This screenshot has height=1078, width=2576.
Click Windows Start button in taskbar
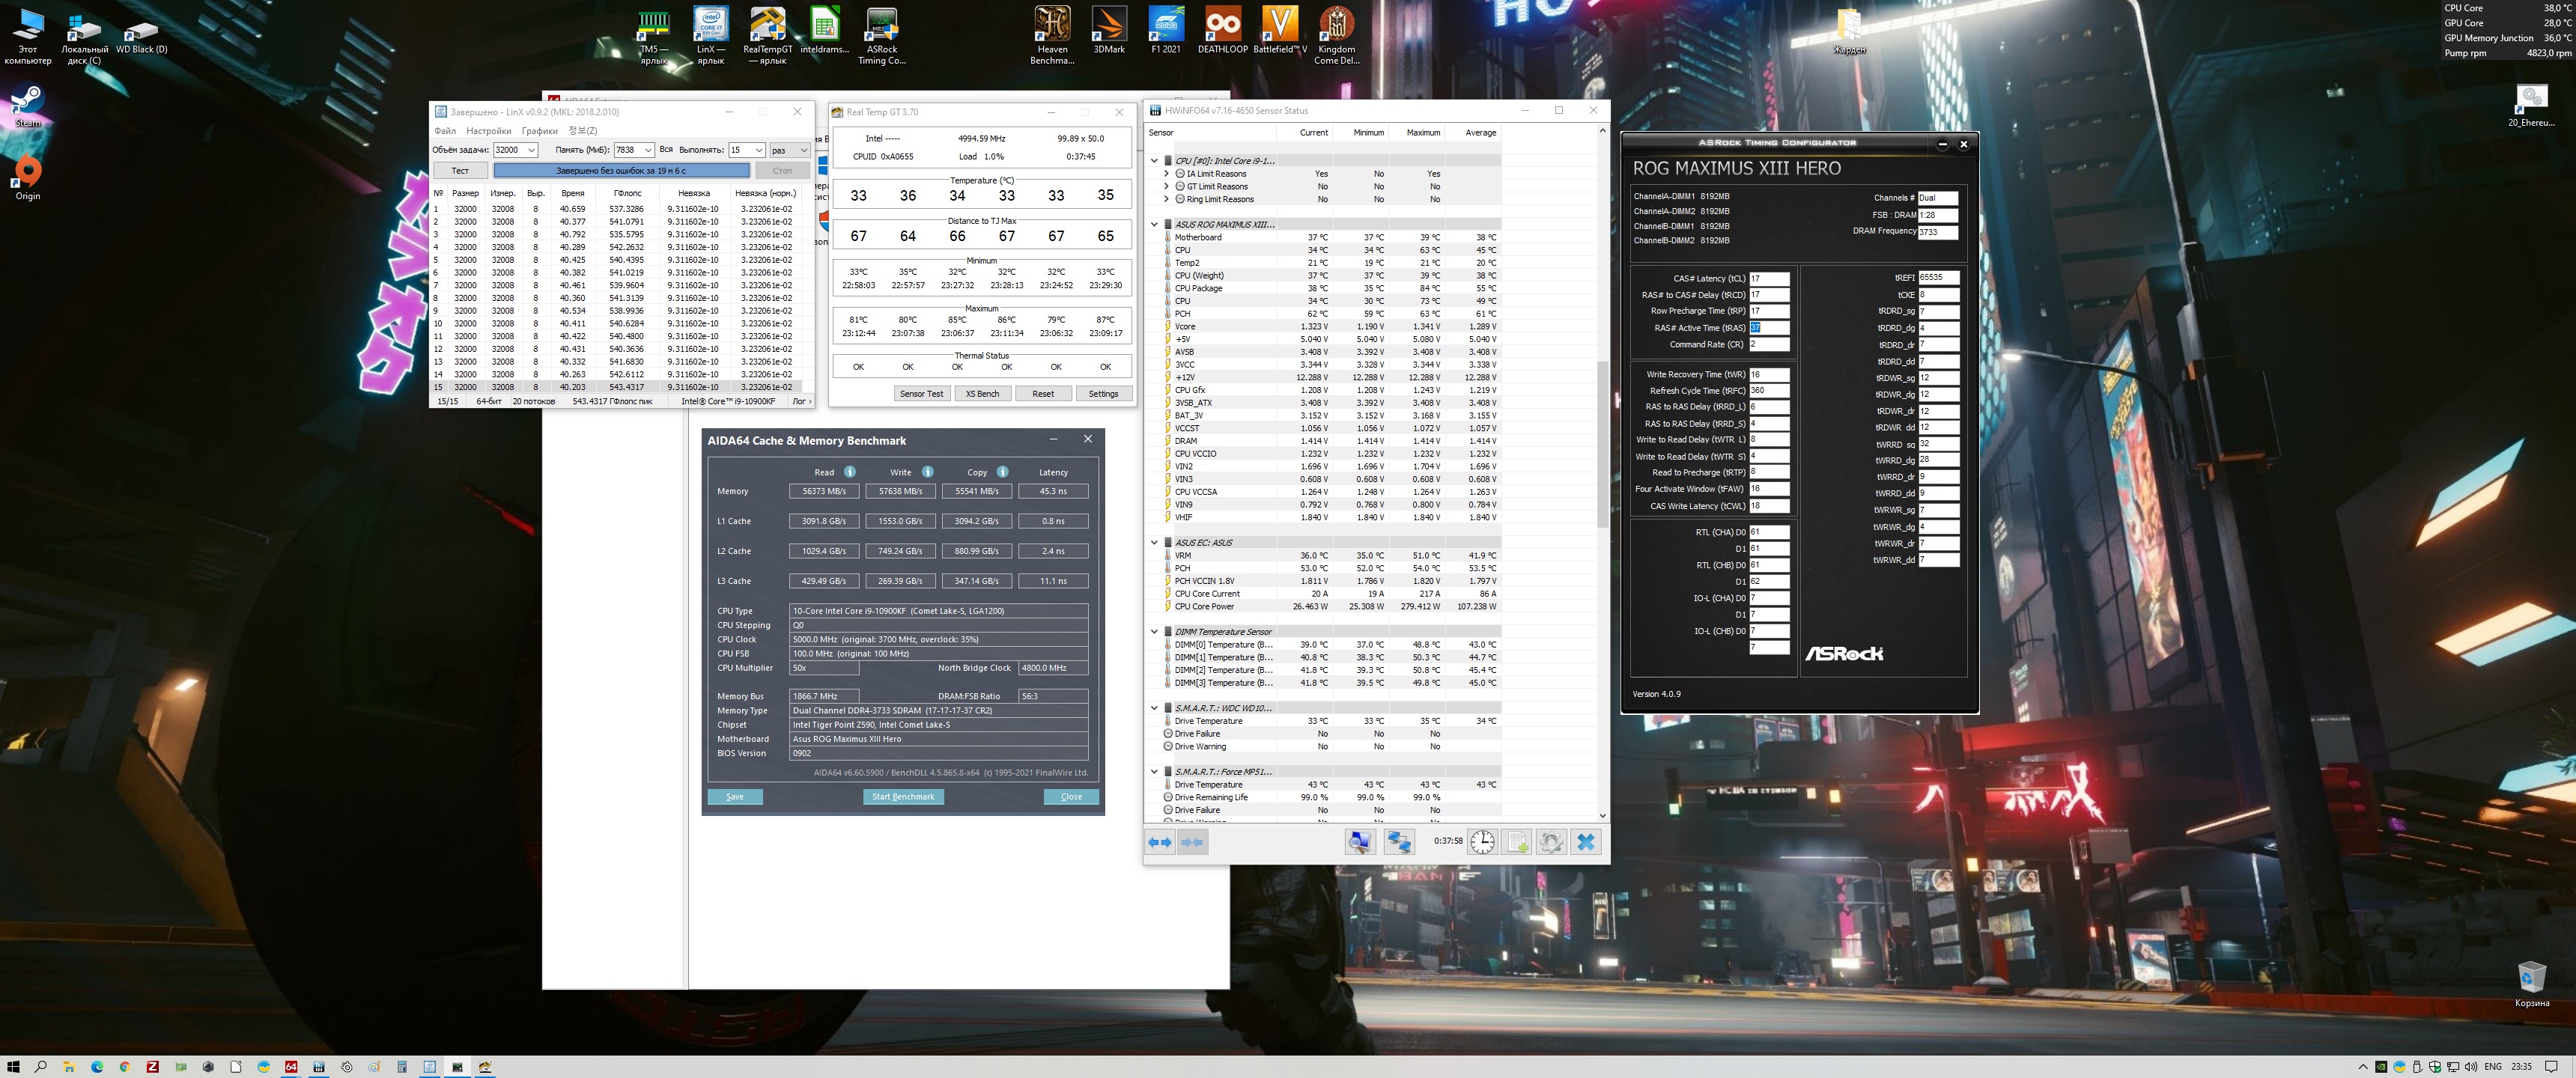coord(13,1066)
